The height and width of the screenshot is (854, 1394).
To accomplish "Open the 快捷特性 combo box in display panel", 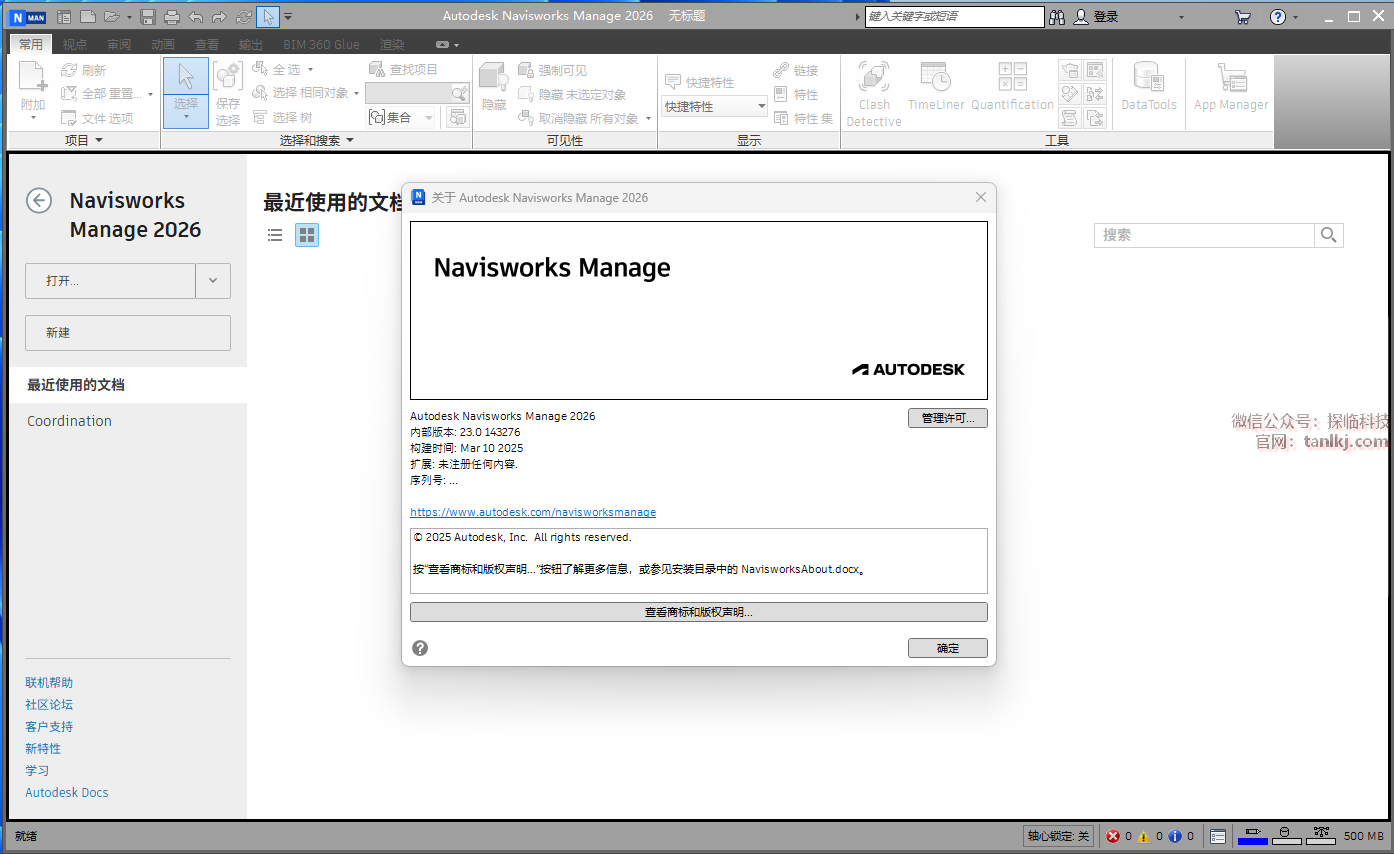I will (x=715, y=106).
